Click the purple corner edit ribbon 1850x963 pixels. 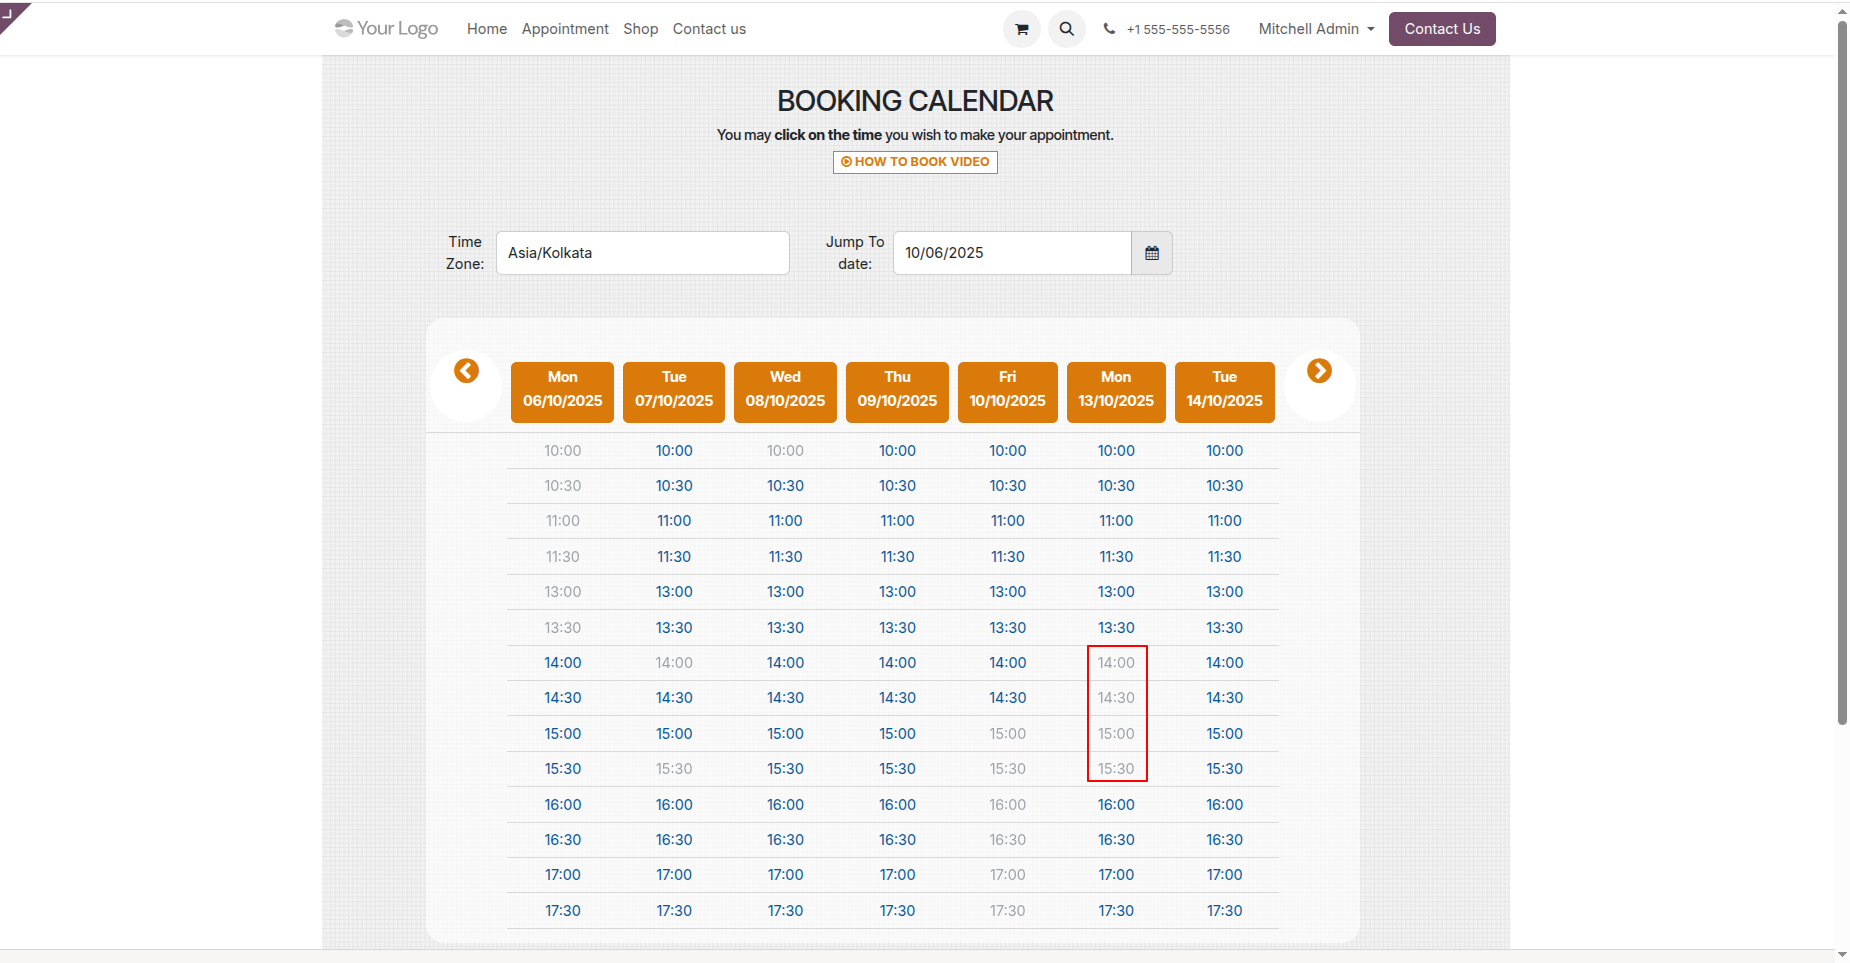12,14
